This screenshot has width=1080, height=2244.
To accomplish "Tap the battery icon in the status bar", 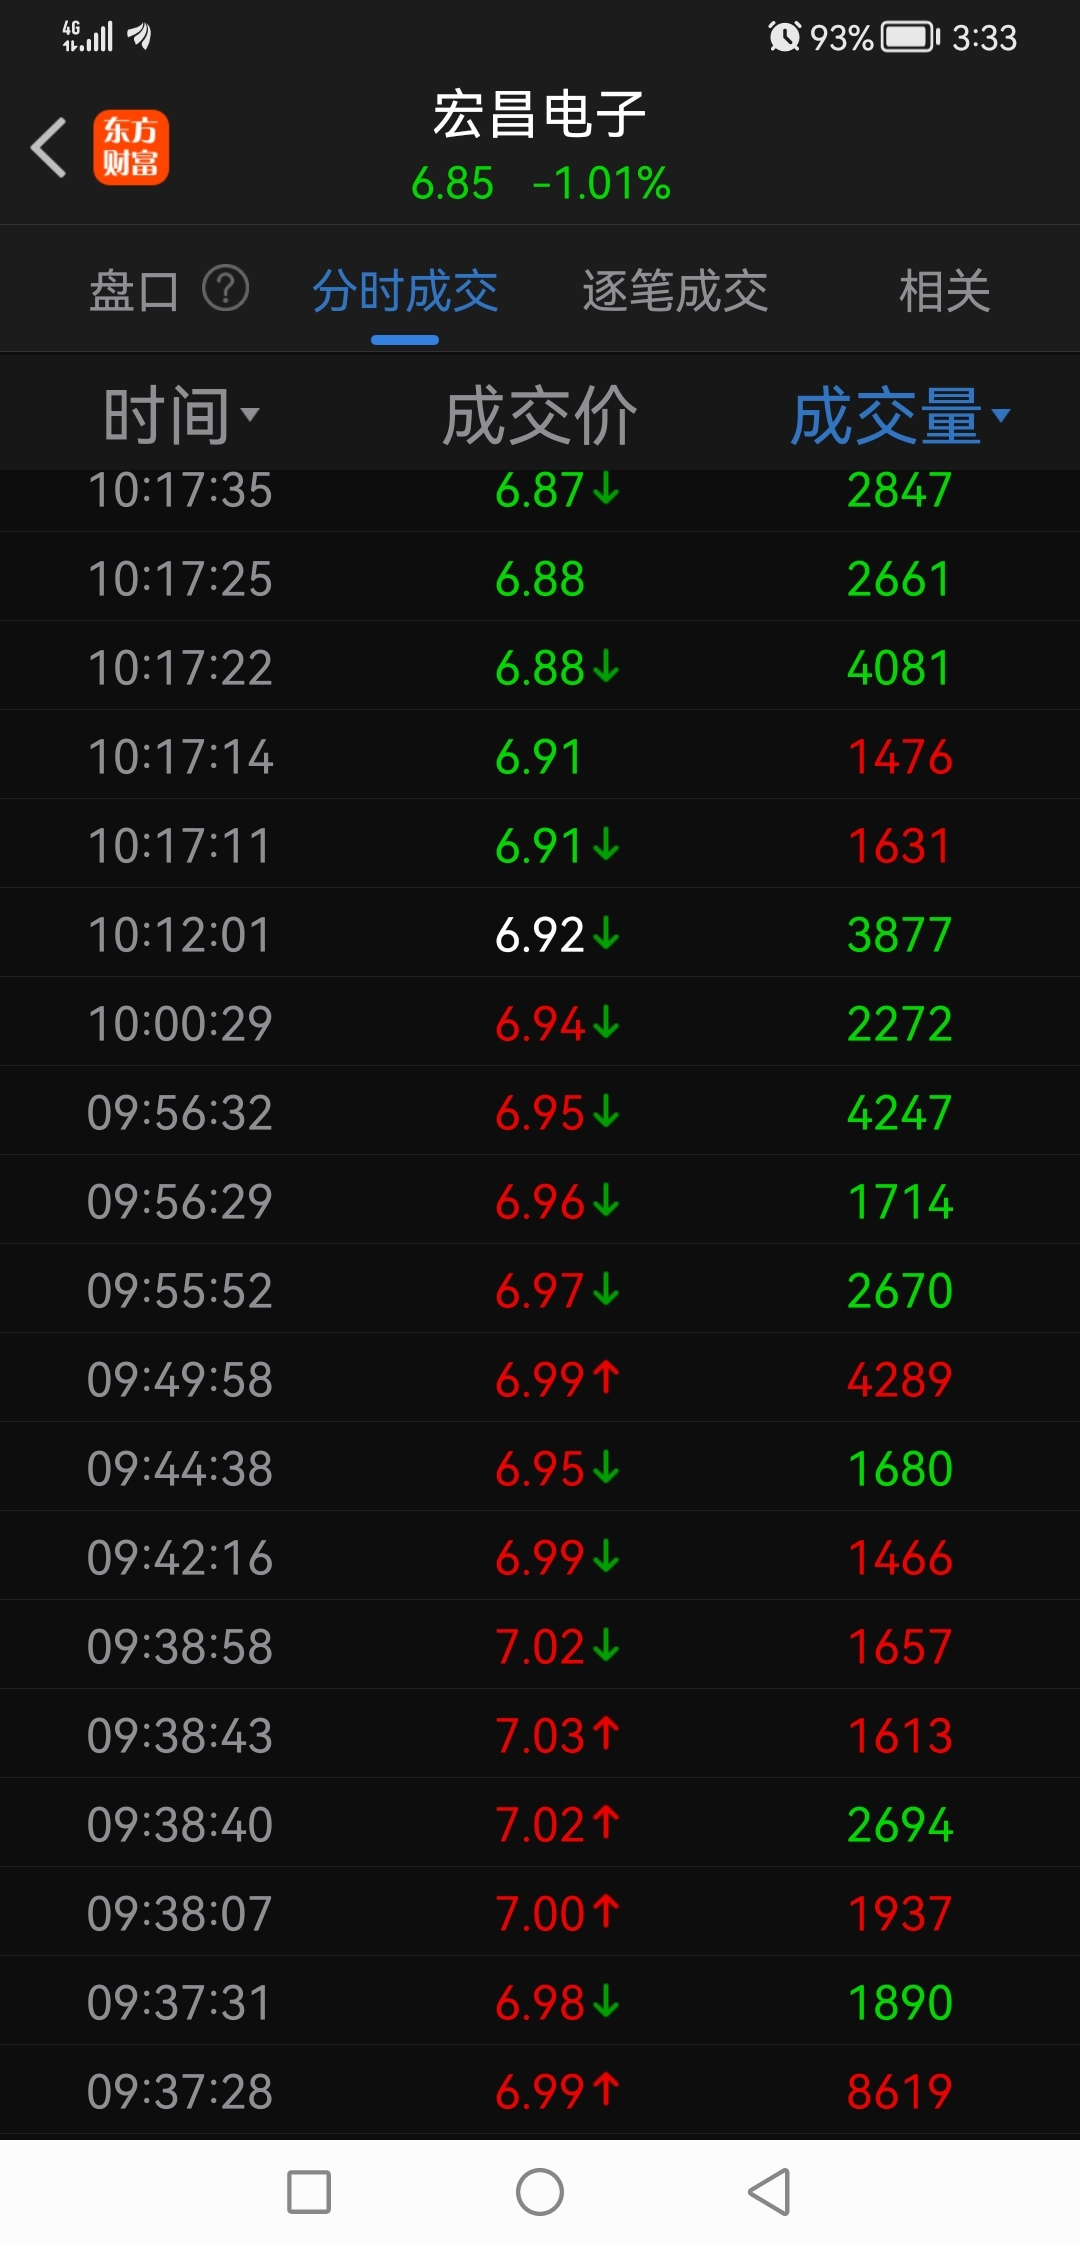I will (911, 37).
